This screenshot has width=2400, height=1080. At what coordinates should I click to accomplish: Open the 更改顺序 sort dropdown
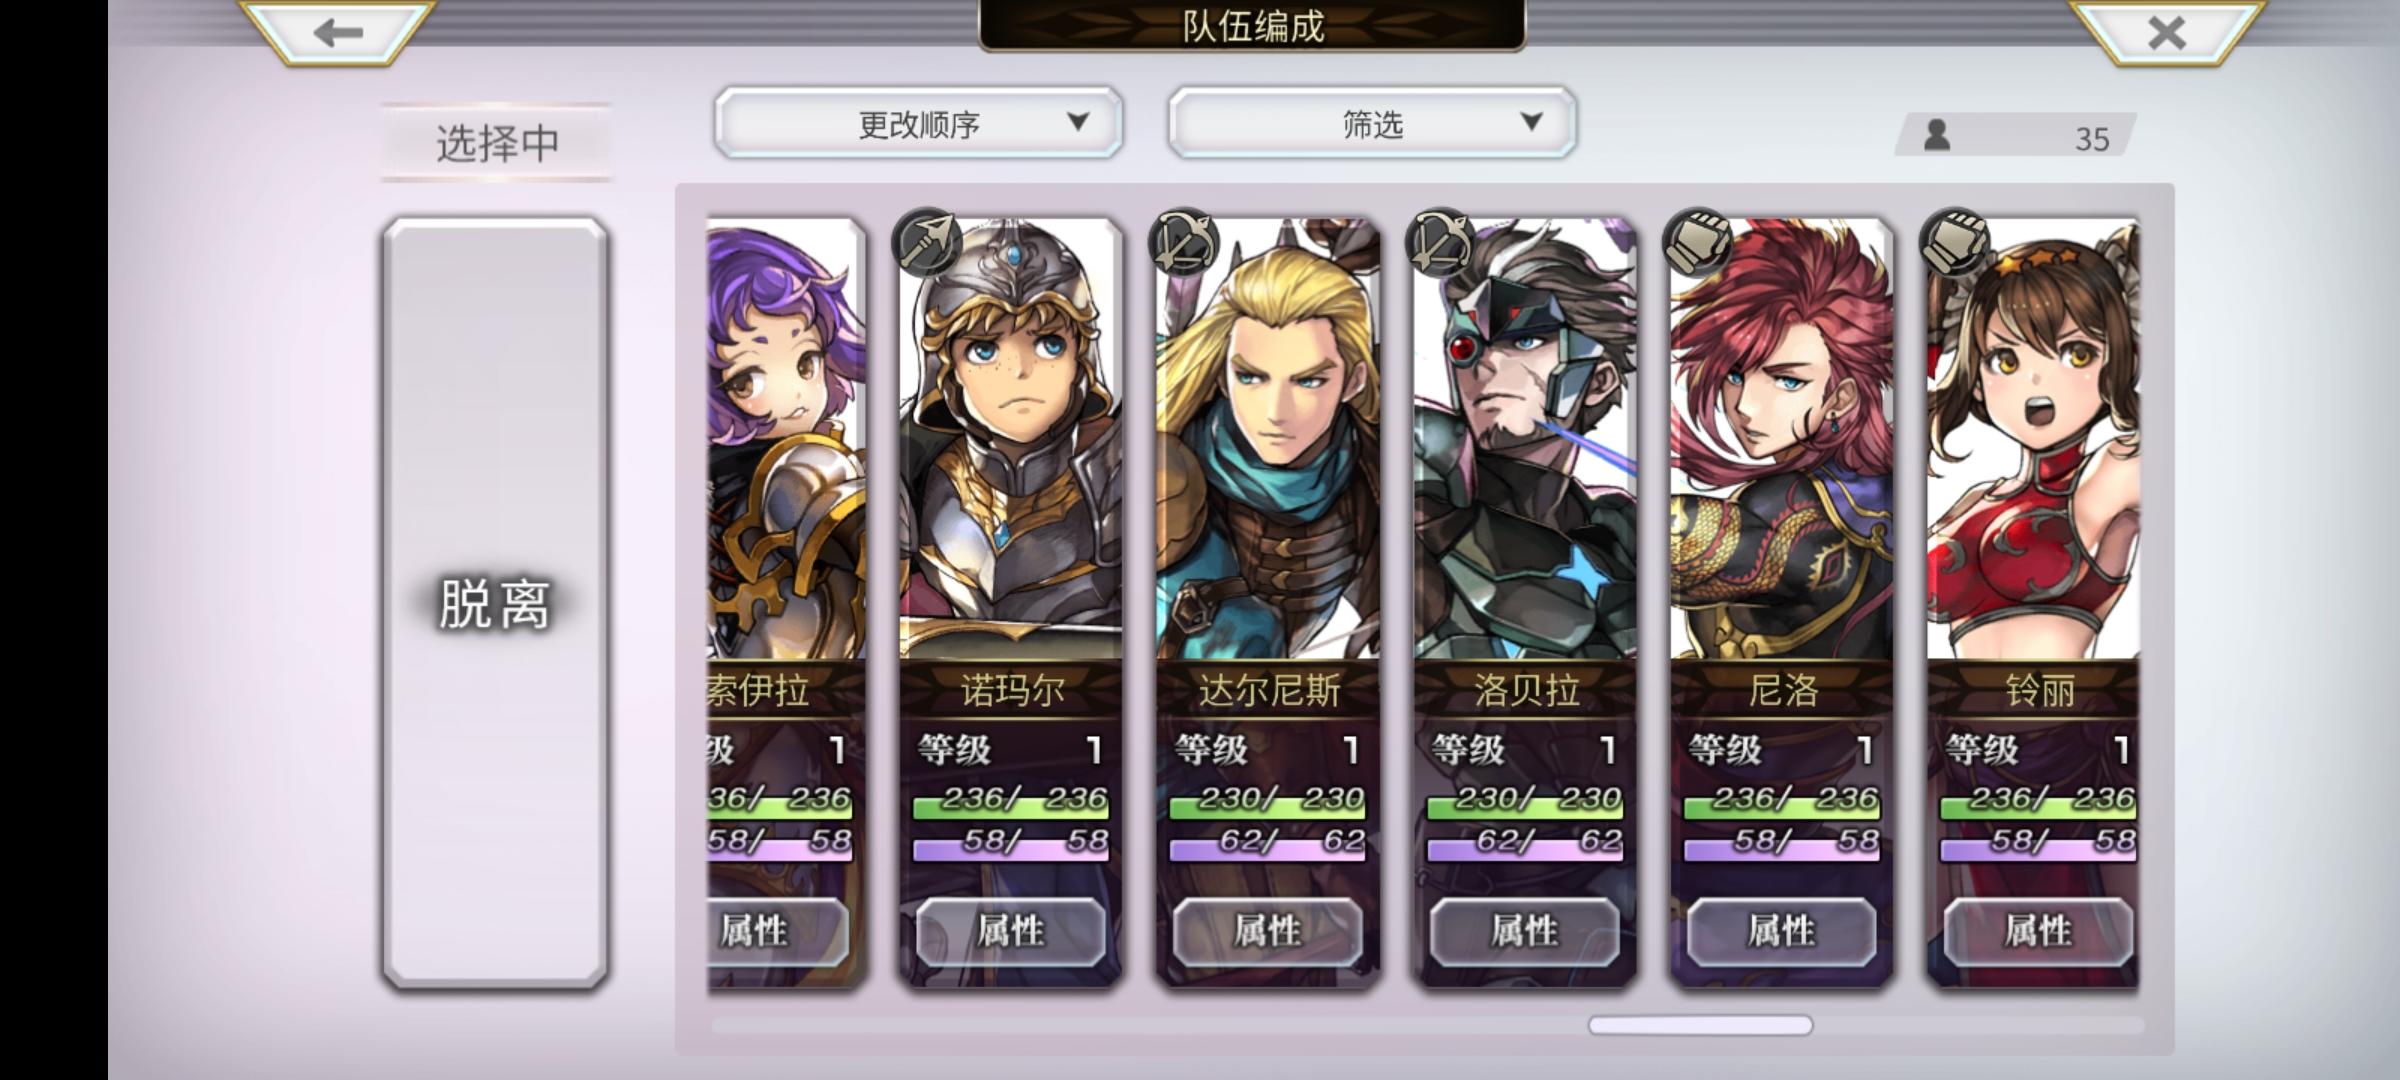pyautogui.click(x=919, y=123)
